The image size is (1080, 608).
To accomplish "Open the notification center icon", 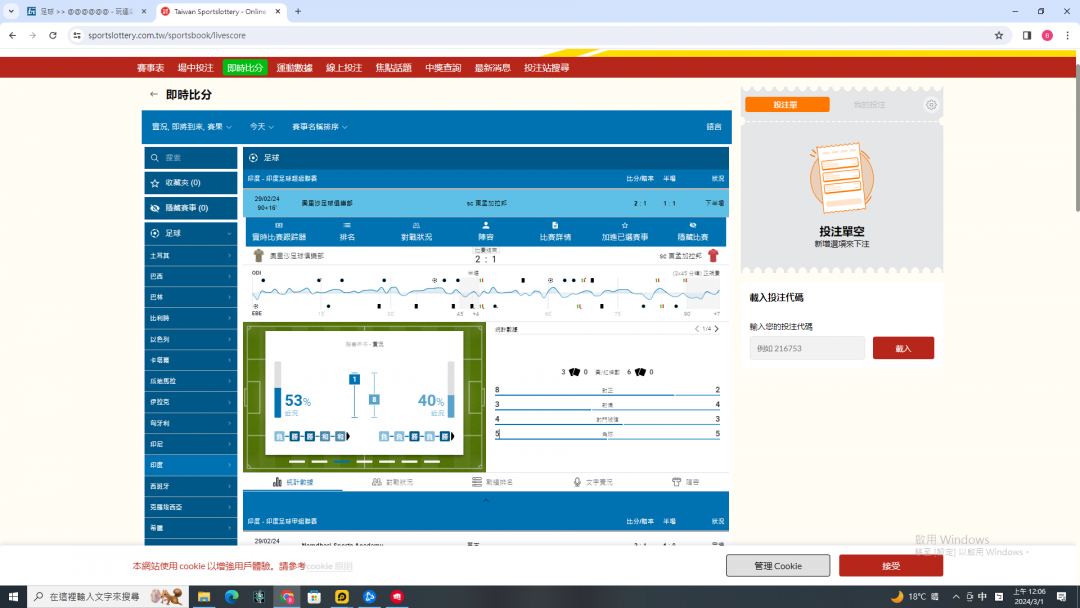I will pyautogui.click(x=1061, y=596).
